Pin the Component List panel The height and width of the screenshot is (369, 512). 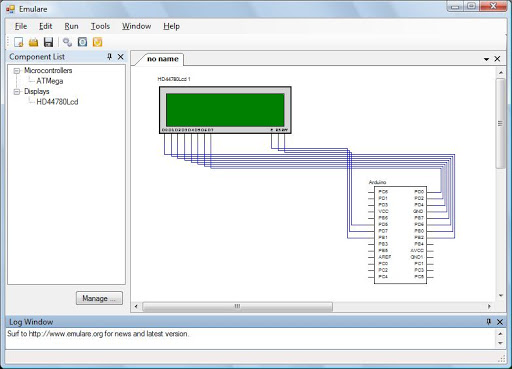(x=109, y=57)
